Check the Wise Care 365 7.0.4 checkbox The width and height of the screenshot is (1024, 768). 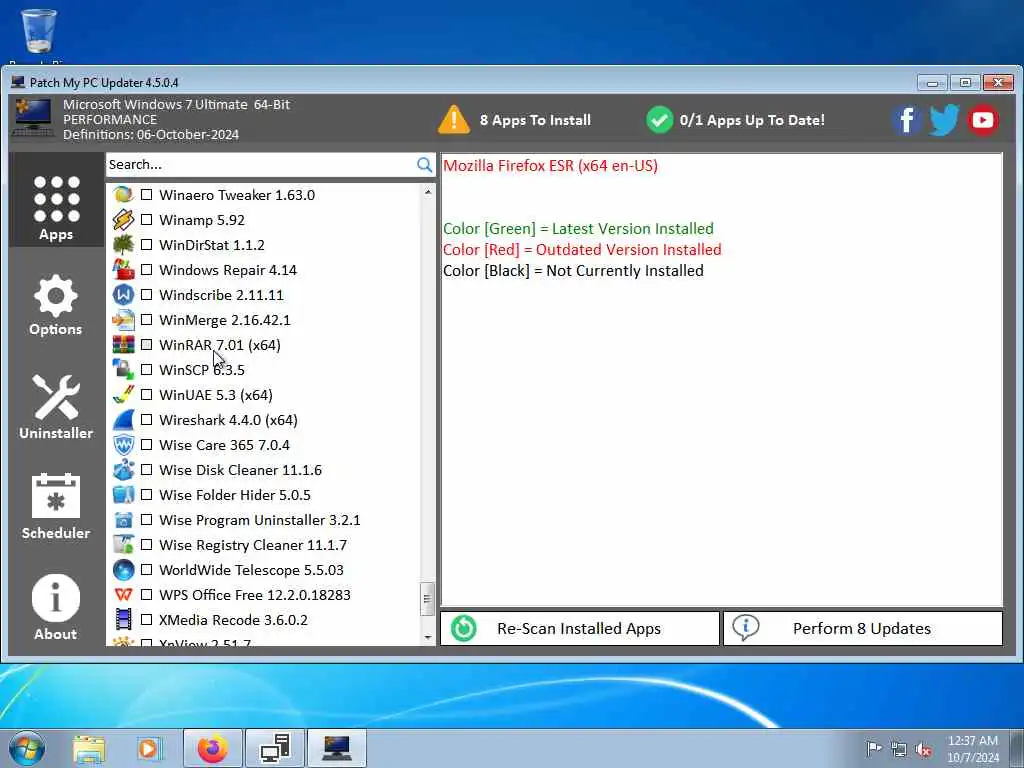(x=147, y=445)
